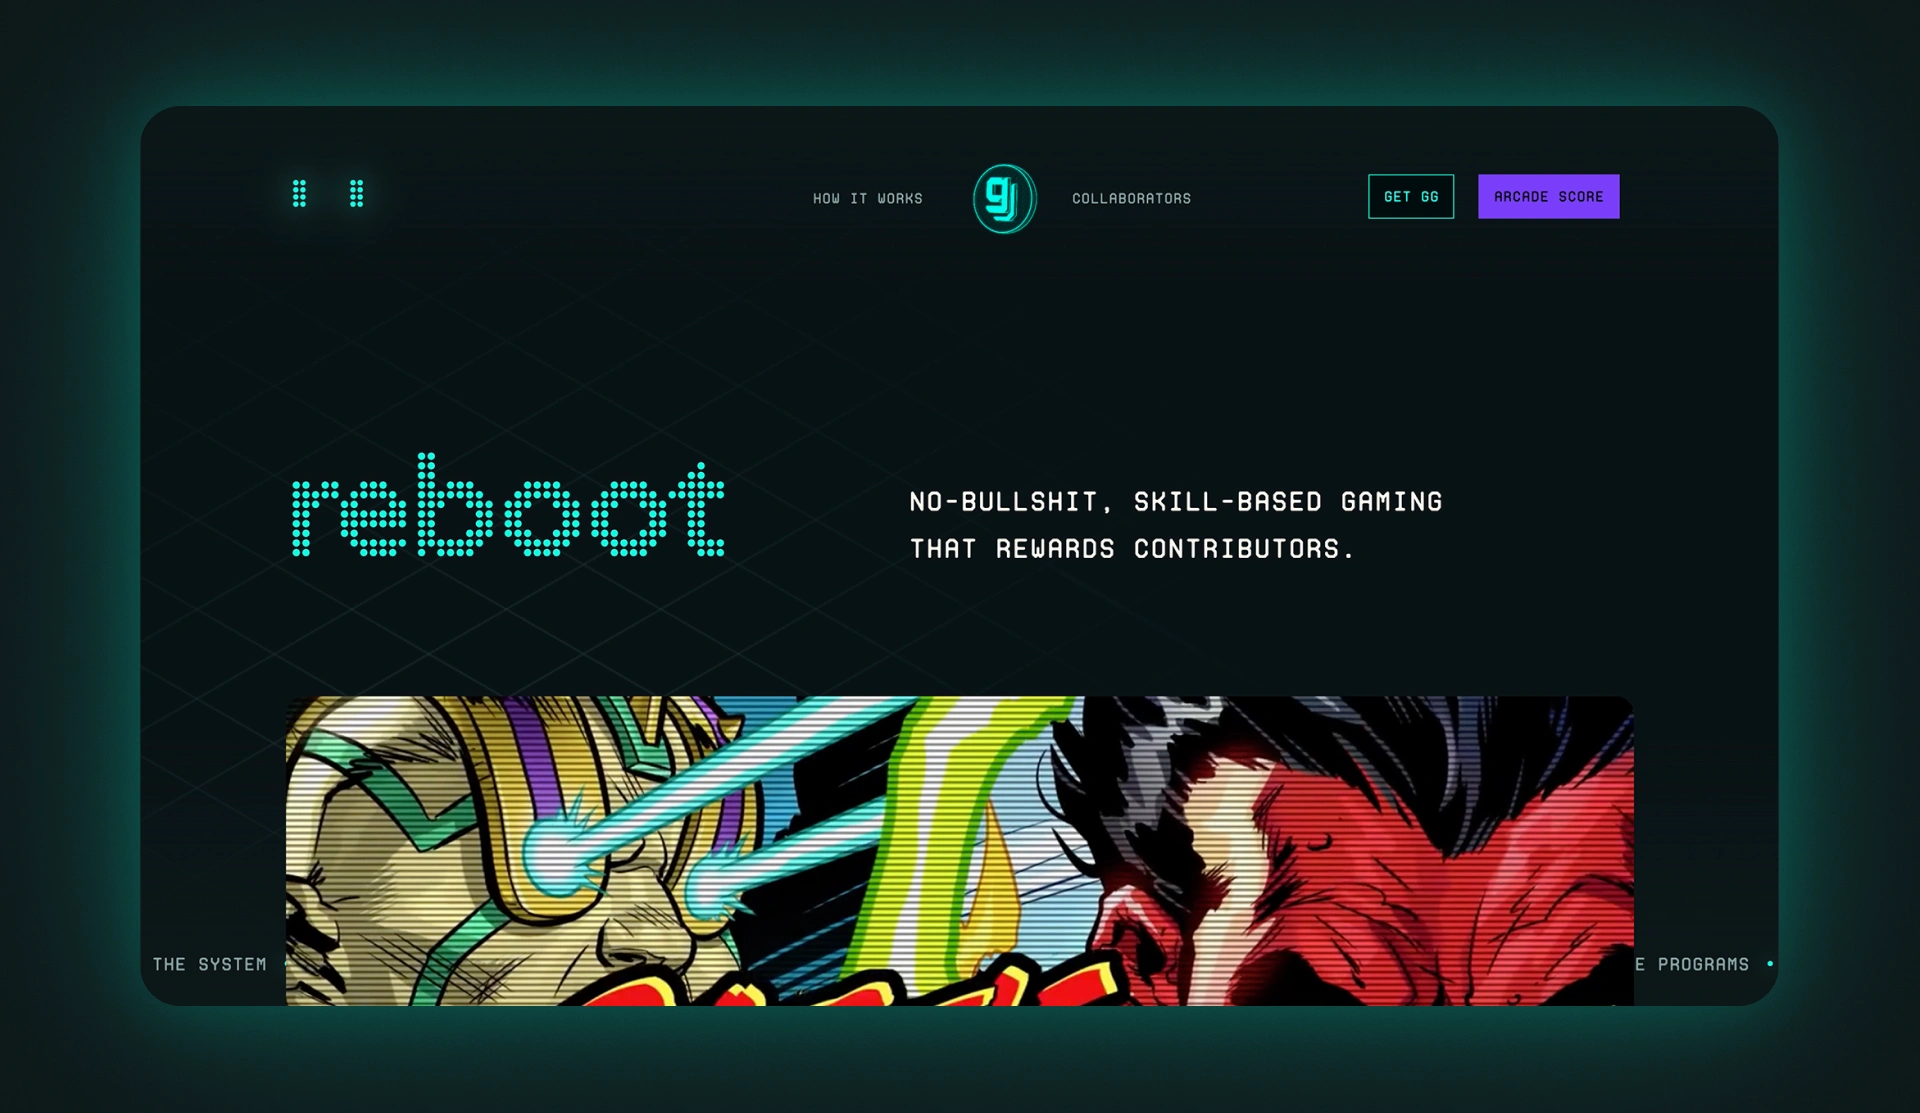Click the Get GG button
This screenshot has height=1113, width=1920.
[x=1411, y=197]
